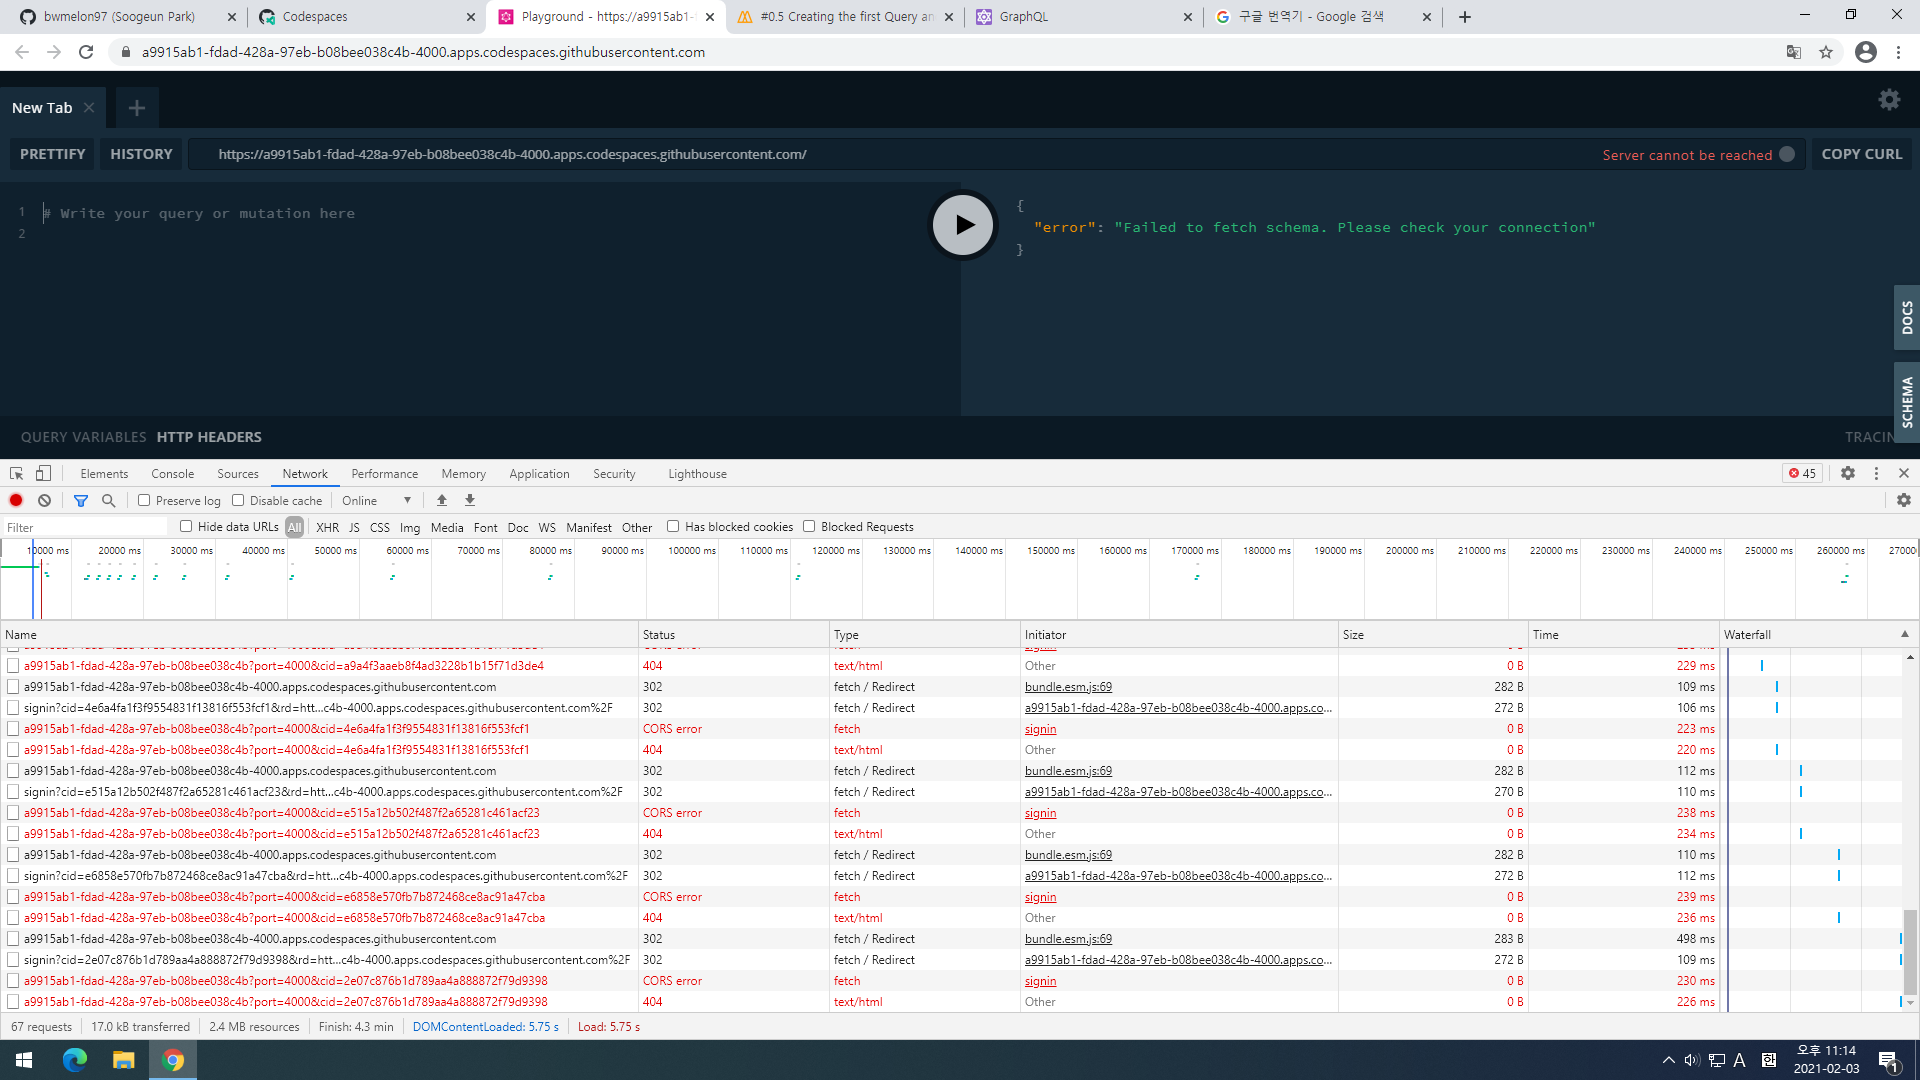The width and height of the screenshot is (1920, 1080).
Task: Click the PRETTIFY button
Action: click(52, 154)
